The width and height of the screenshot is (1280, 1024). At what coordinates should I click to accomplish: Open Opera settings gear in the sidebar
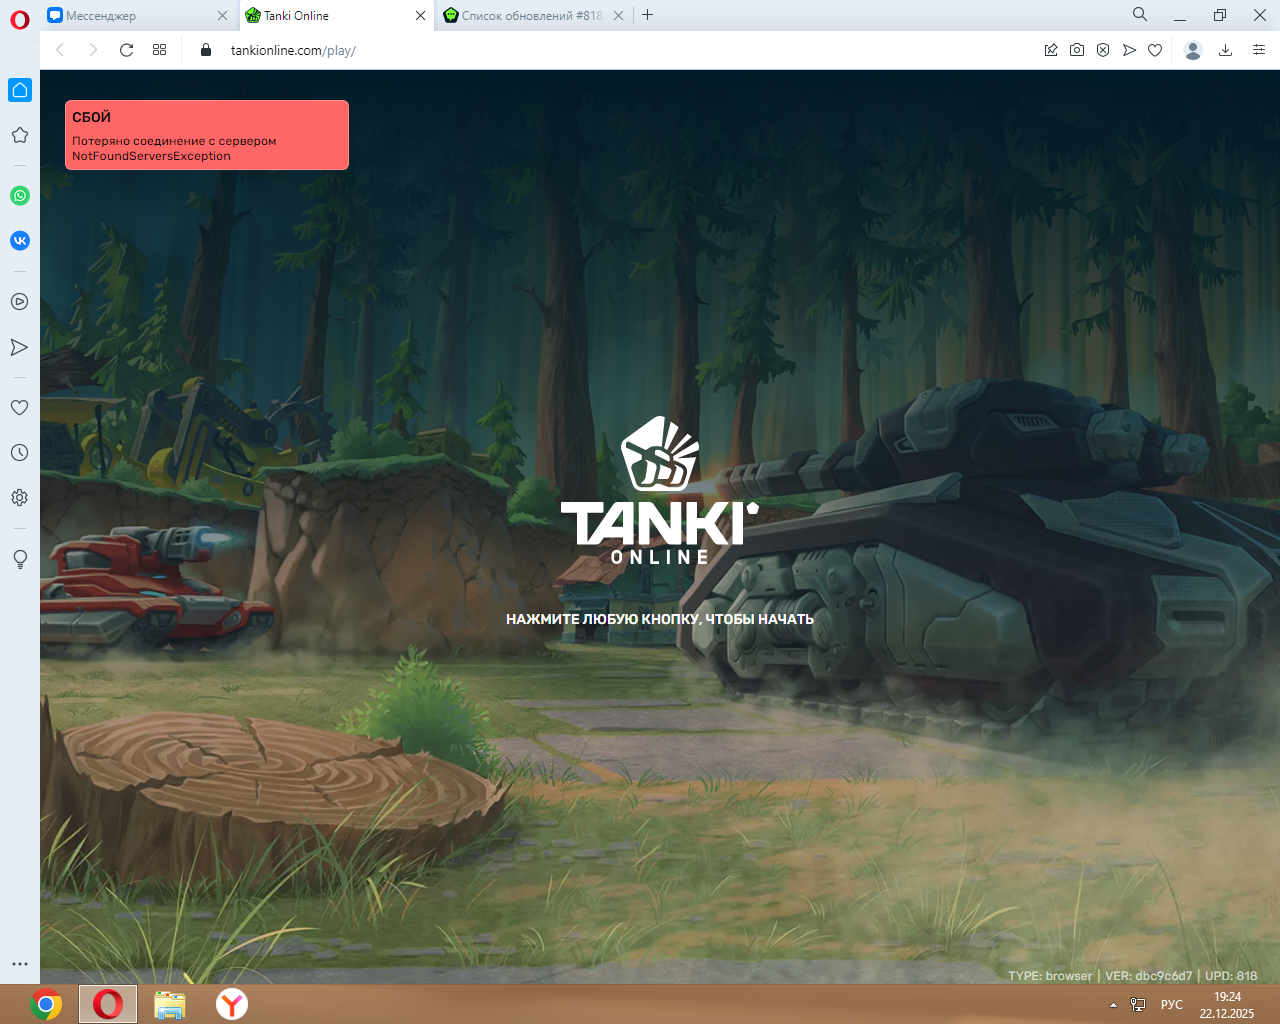pyautogui.click(x=20, y=498)
